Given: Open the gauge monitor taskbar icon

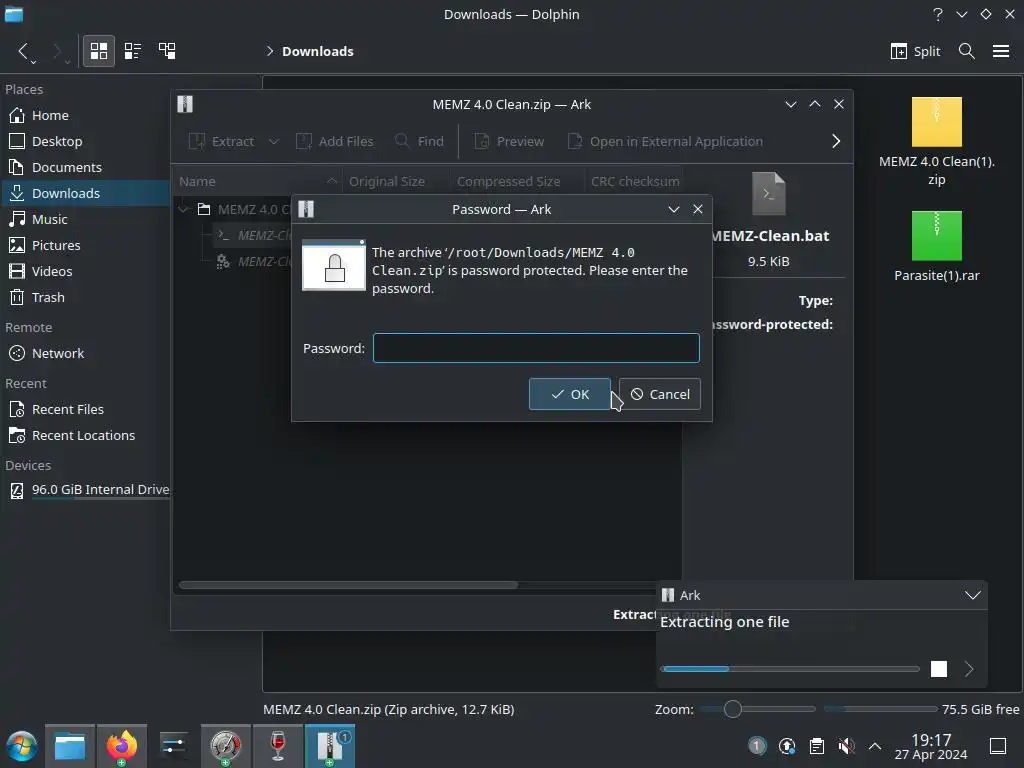Looking at the screenshot, I should [225, 746].
